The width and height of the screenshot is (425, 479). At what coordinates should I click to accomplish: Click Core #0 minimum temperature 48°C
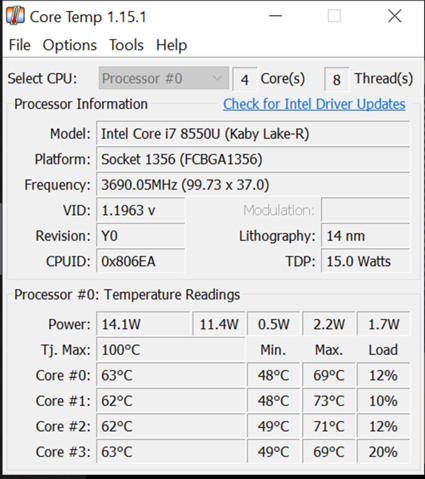click(x=274, y=375)
